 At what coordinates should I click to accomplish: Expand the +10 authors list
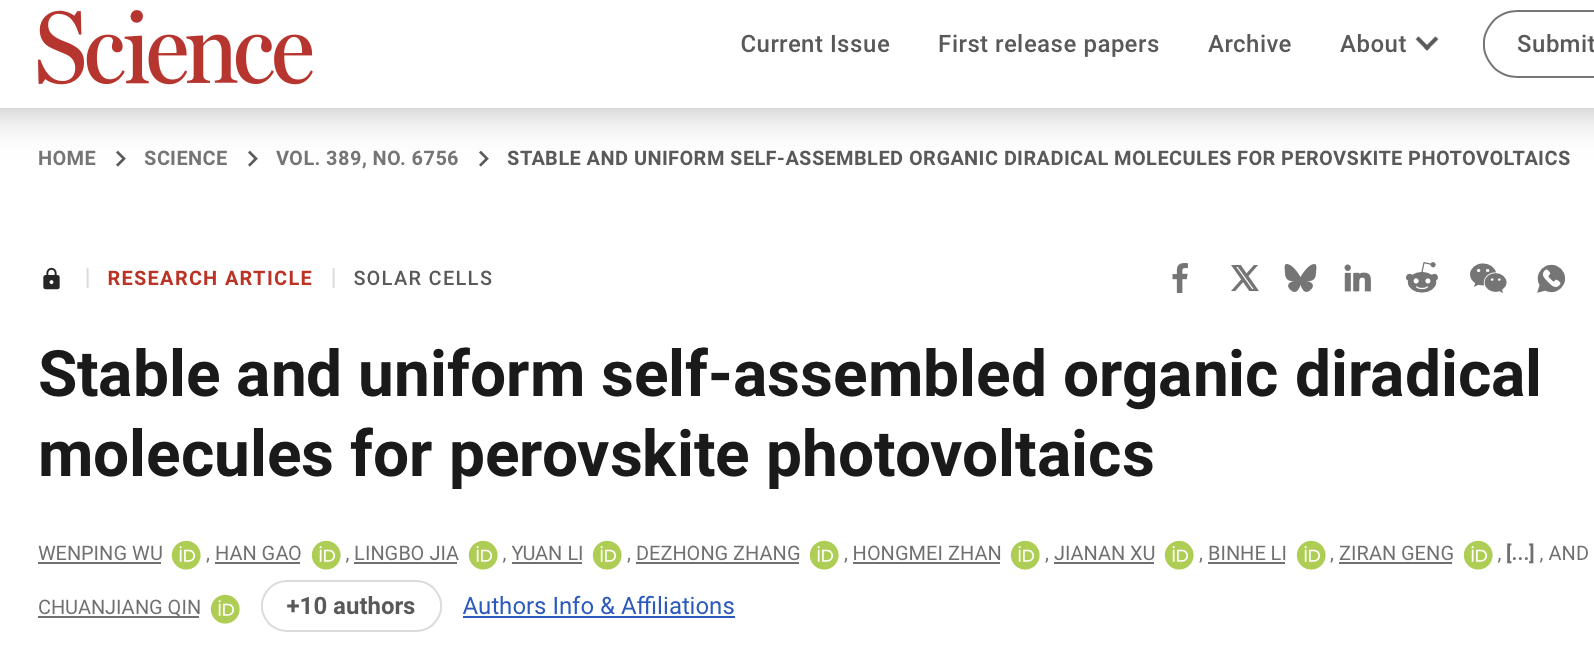point(351,606)
